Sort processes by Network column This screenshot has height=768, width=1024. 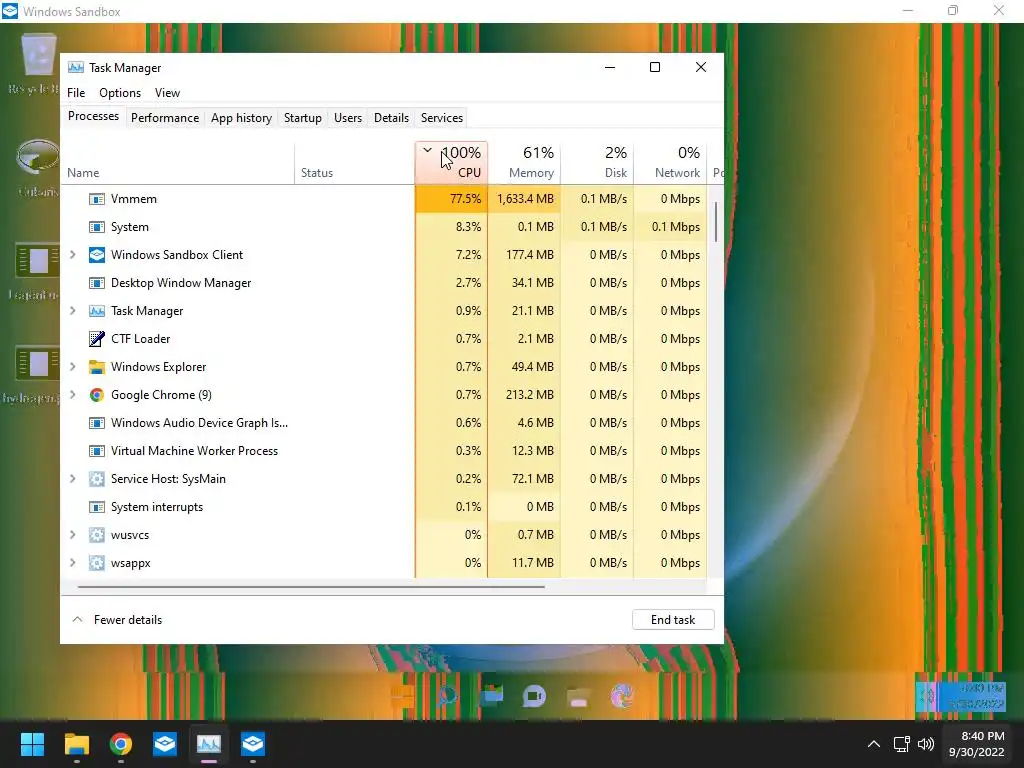pyautogui.click(x=671, y=163)
